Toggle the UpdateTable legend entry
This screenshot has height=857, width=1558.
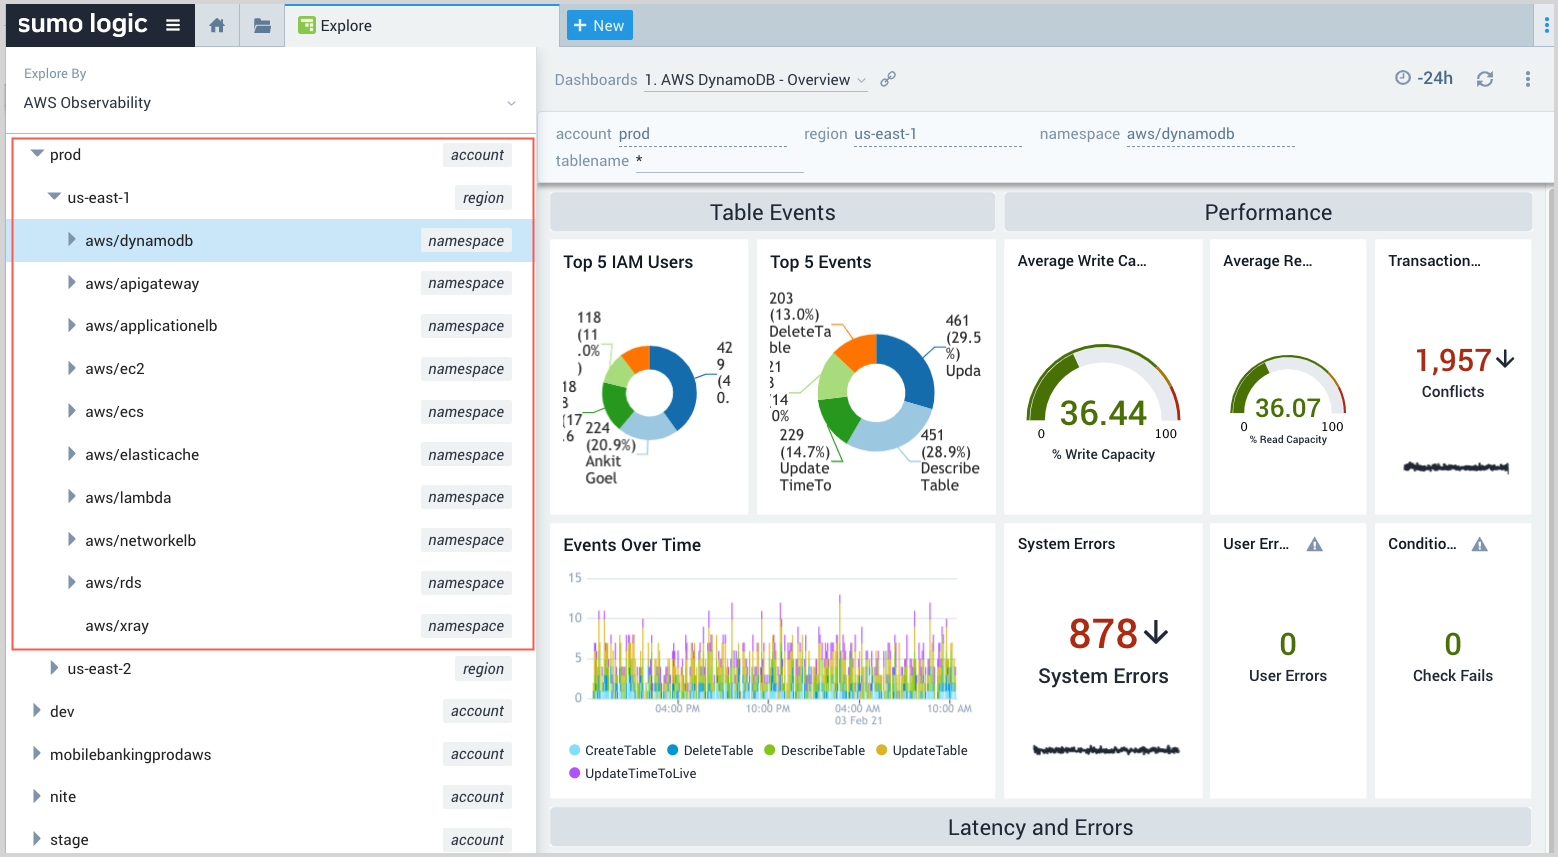pos(922,750)
